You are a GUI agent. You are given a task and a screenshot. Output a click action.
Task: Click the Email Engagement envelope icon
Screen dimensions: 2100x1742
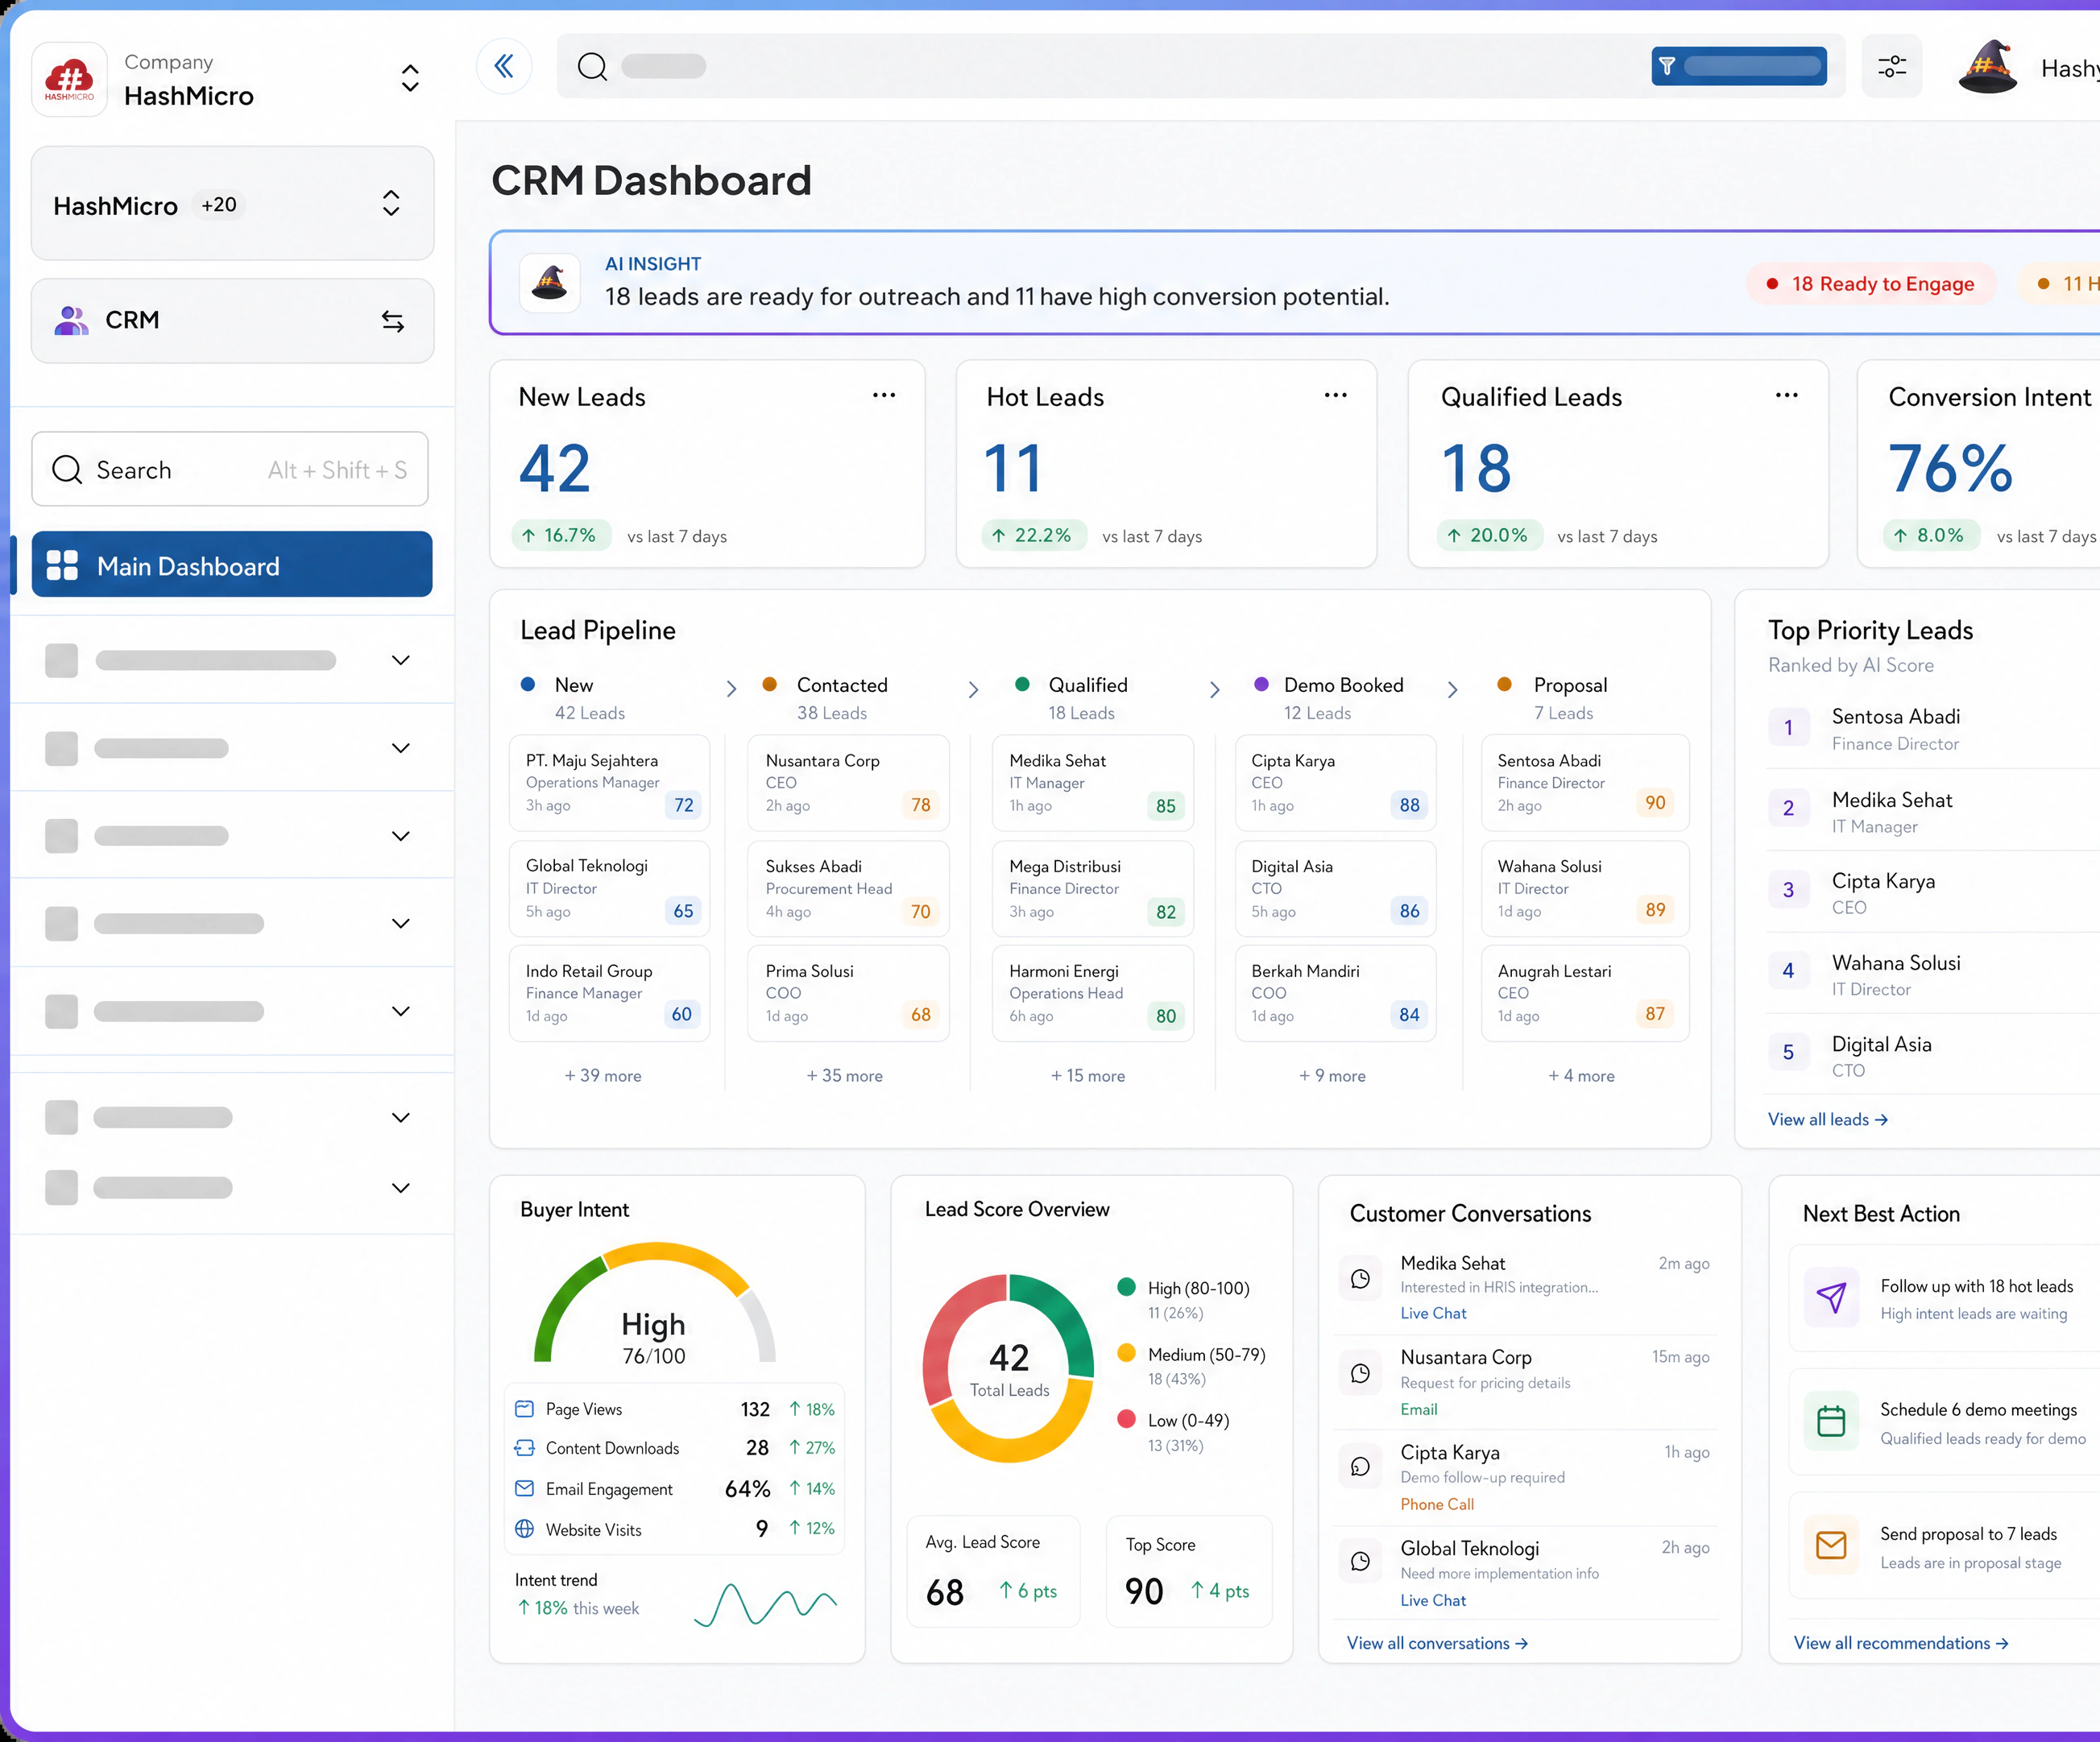(524, 1488)
